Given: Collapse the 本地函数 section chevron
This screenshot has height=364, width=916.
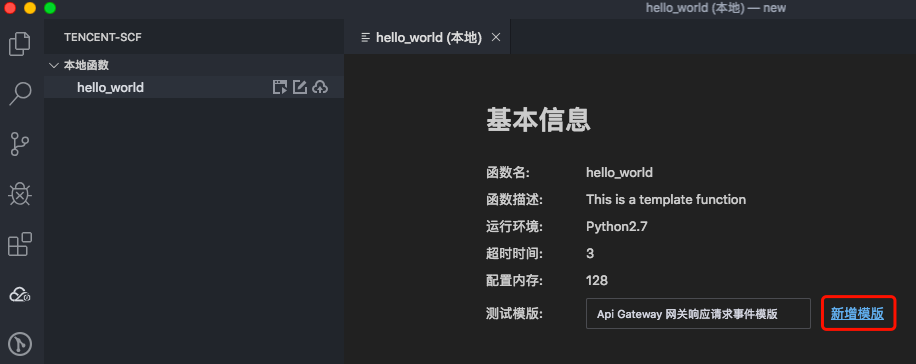Looking at the screenshot, I should coord(54,65).
